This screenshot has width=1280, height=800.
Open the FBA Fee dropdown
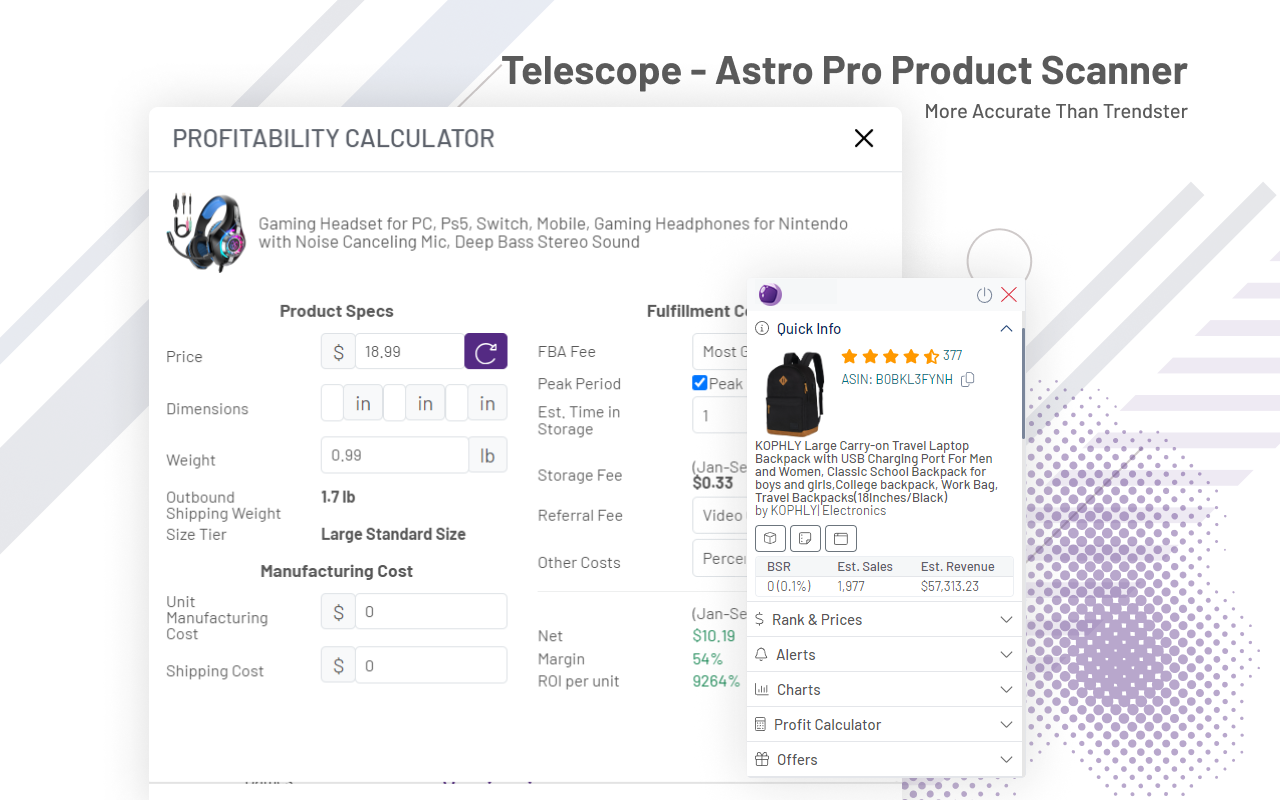[720, 351]
